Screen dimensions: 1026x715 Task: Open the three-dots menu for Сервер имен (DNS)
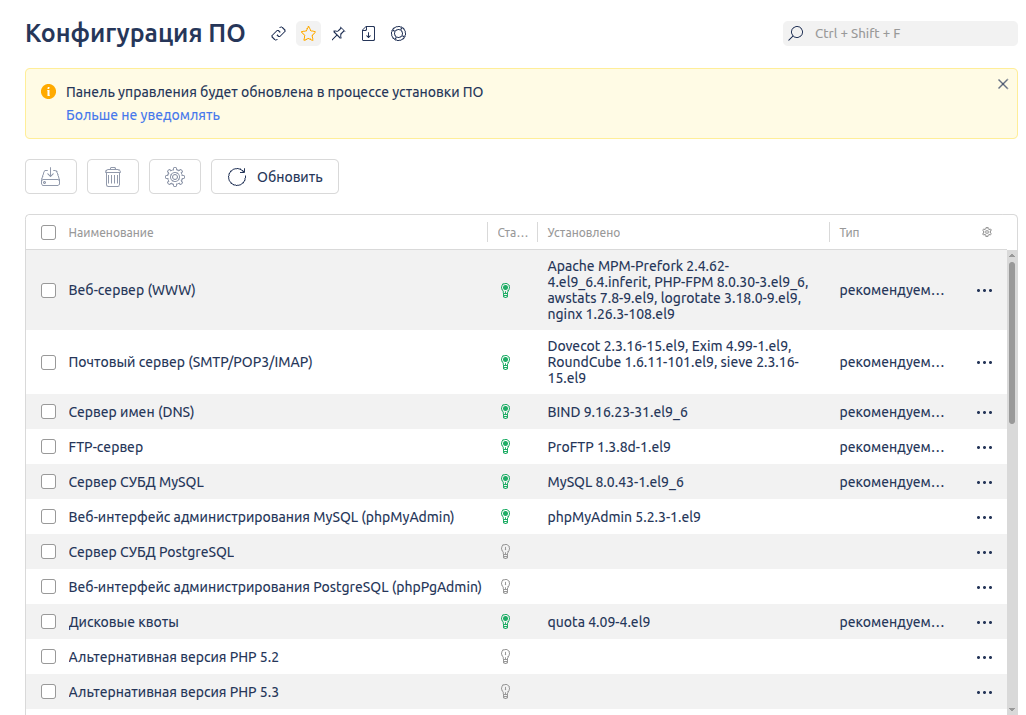[984, 412]
